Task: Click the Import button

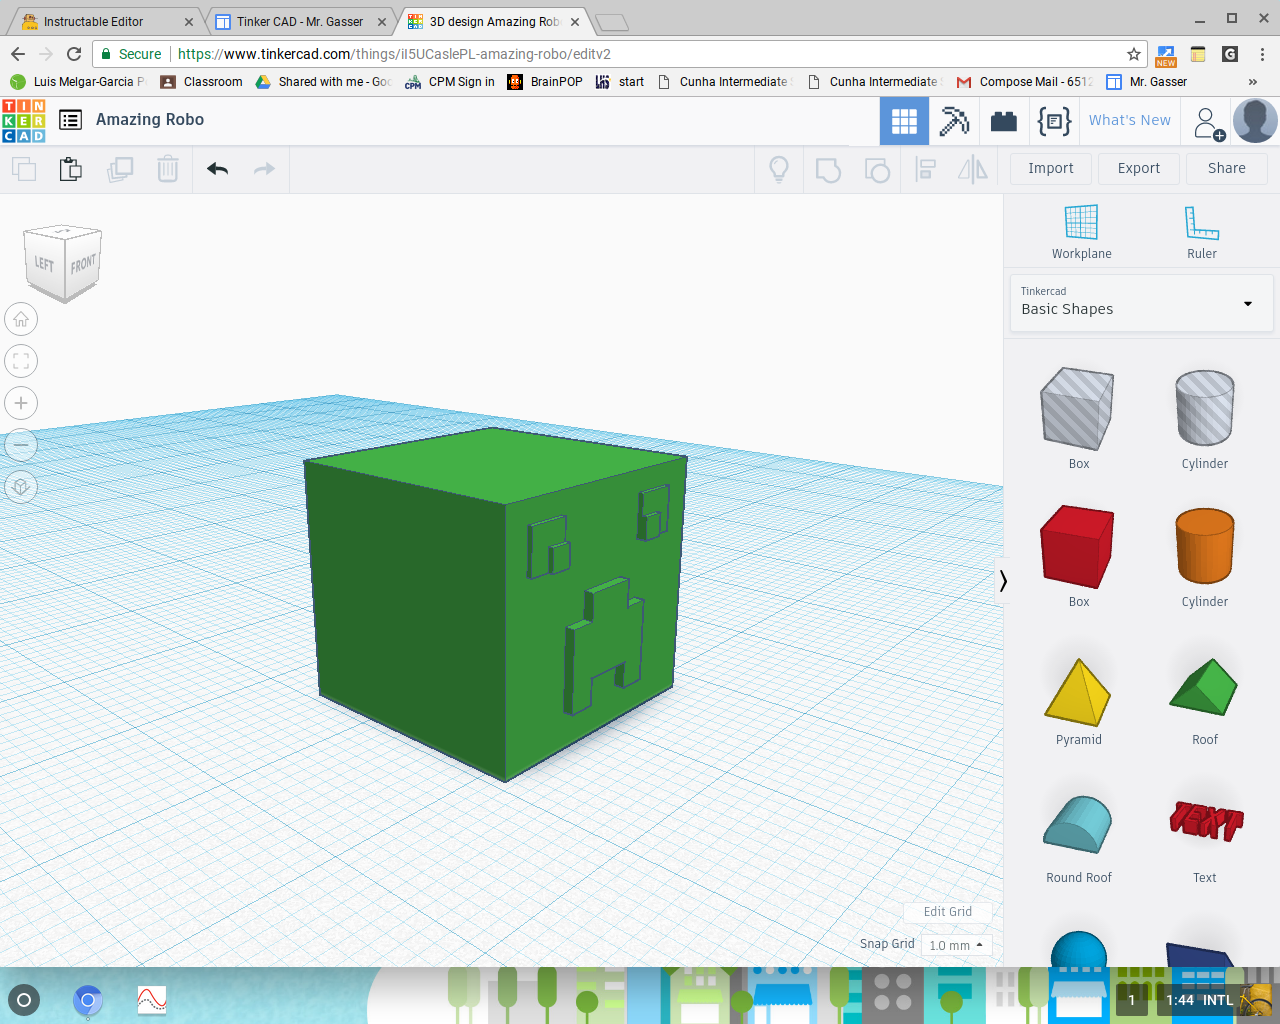Action: click(x=1051, y=168)
